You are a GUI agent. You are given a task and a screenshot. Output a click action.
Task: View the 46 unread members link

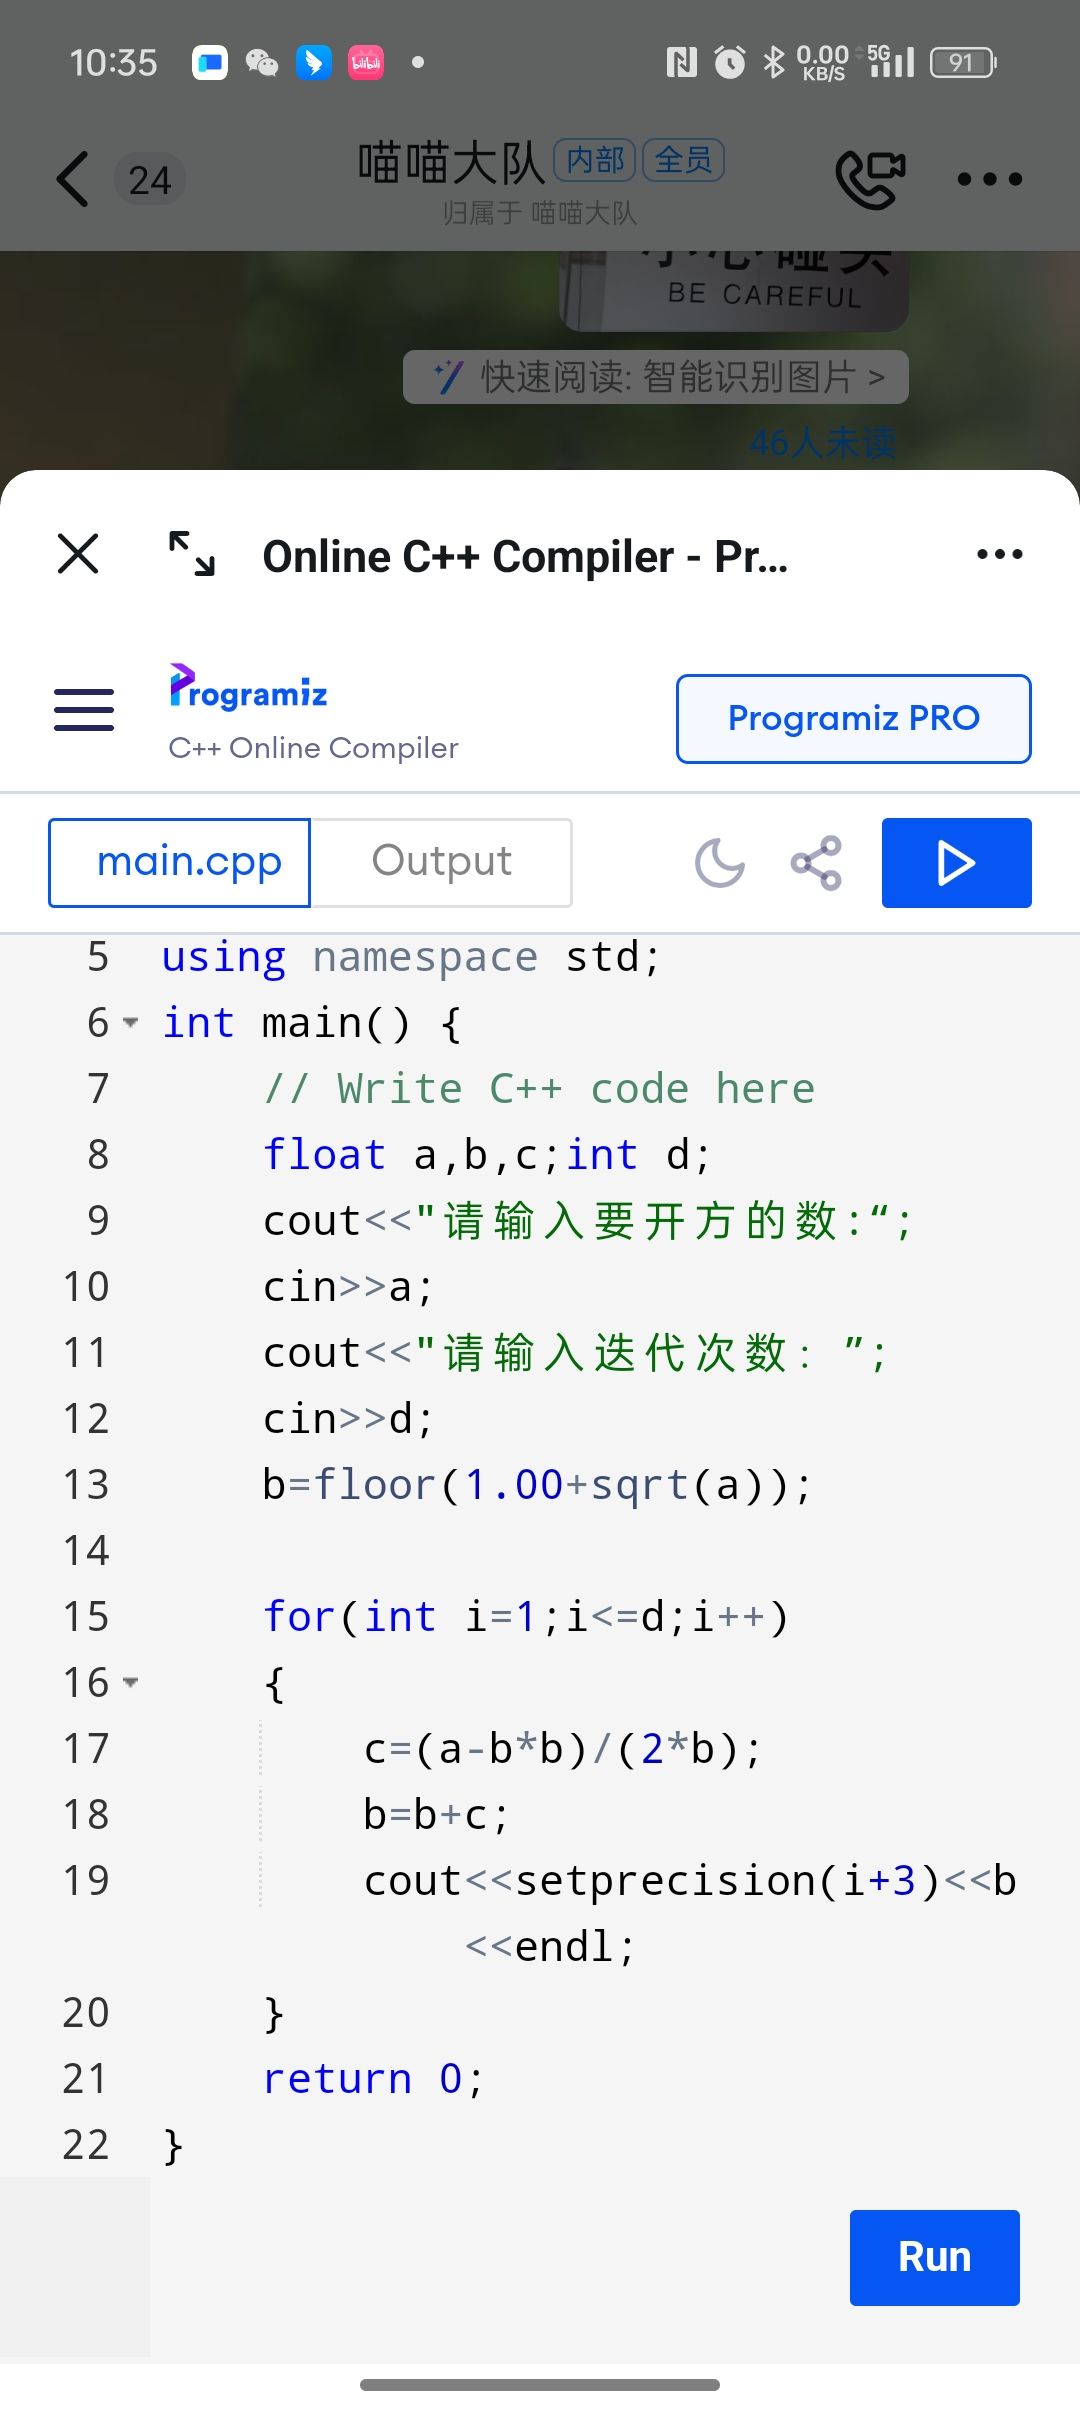click(822, 443)
